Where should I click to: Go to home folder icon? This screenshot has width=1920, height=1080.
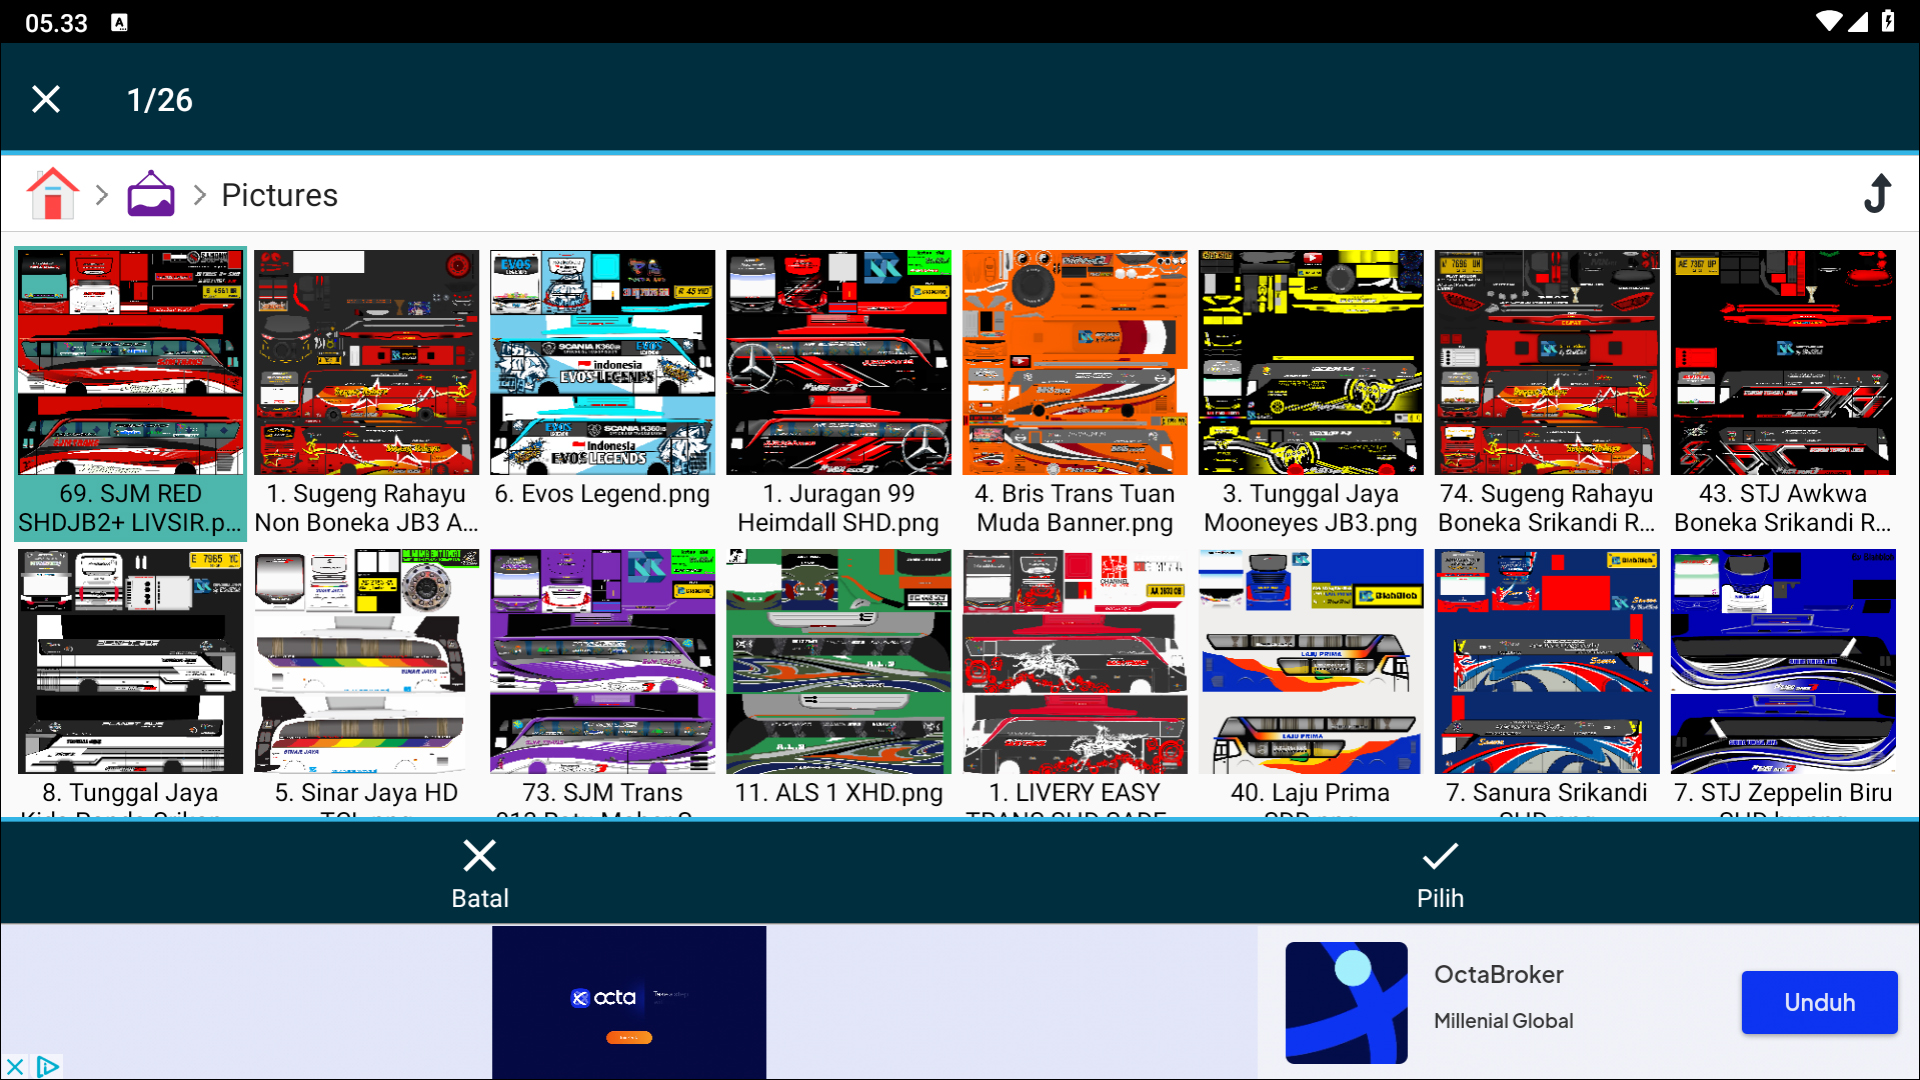coord(52,194)
